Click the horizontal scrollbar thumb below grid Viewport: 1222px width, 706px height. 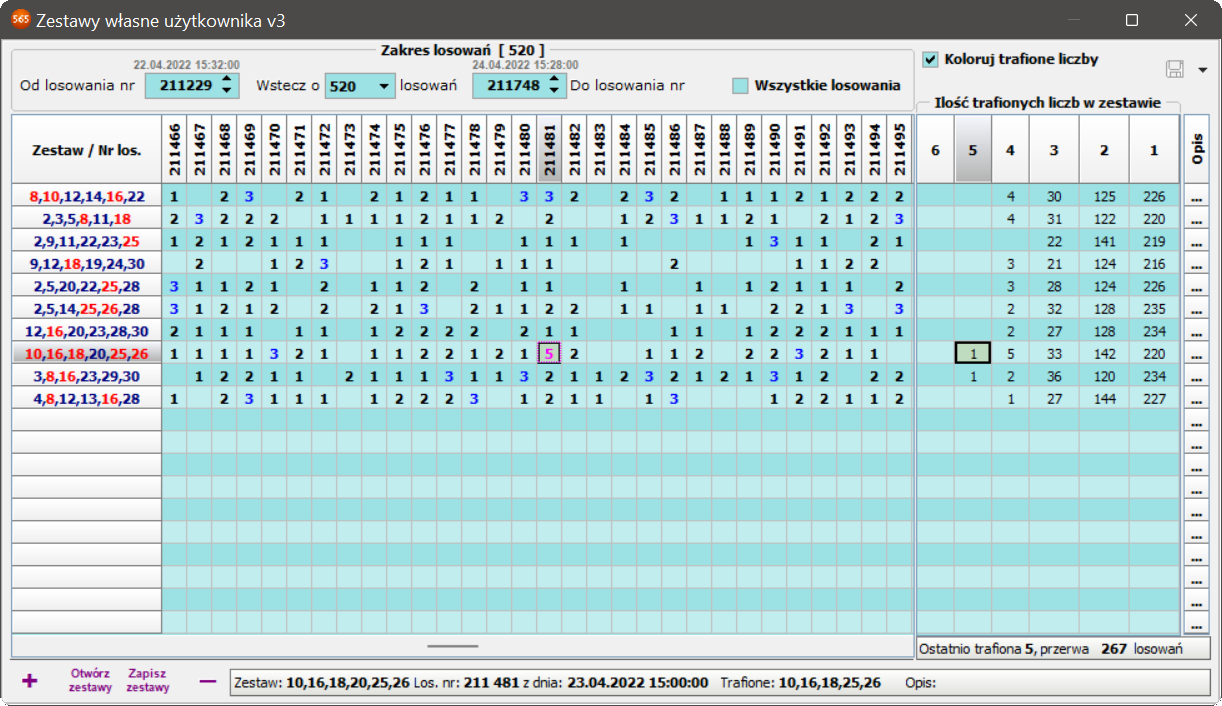[452, 646]
